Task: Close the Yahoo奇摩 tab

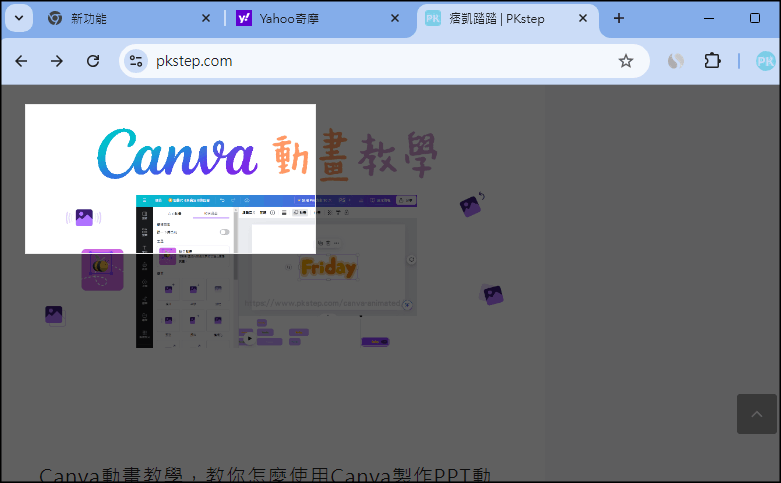Action: click(x=395, y=18)
